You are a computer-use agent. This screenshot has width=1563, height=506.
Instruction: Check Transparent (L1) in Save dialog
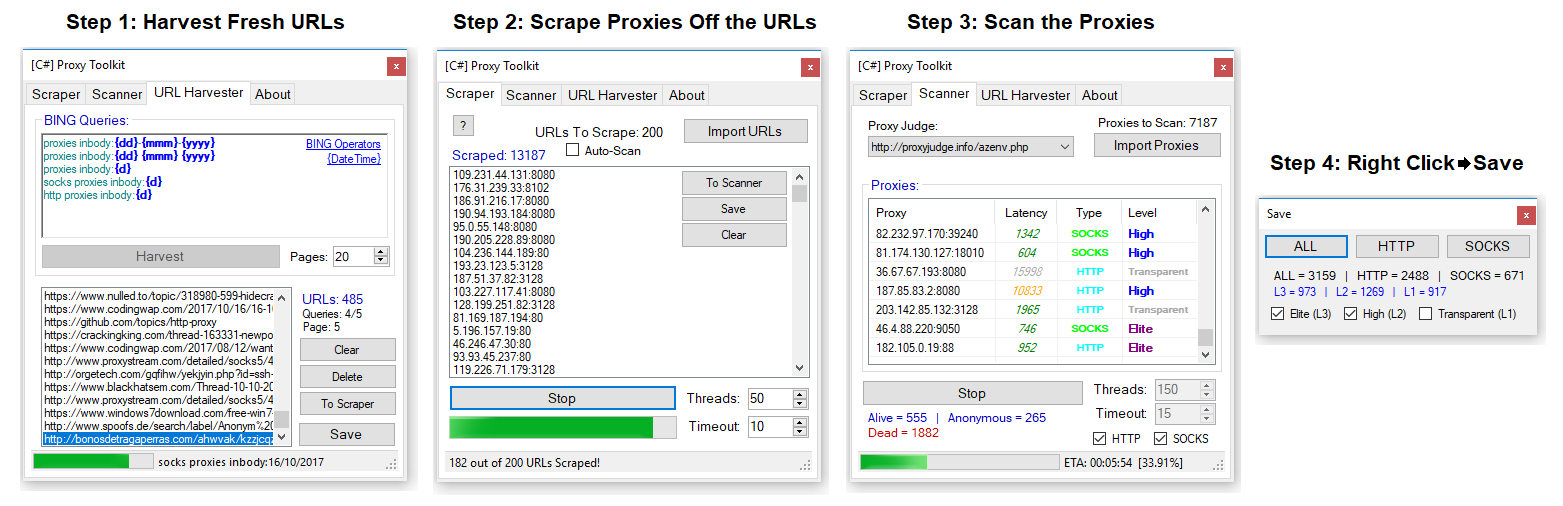(x=1425, y=314)
